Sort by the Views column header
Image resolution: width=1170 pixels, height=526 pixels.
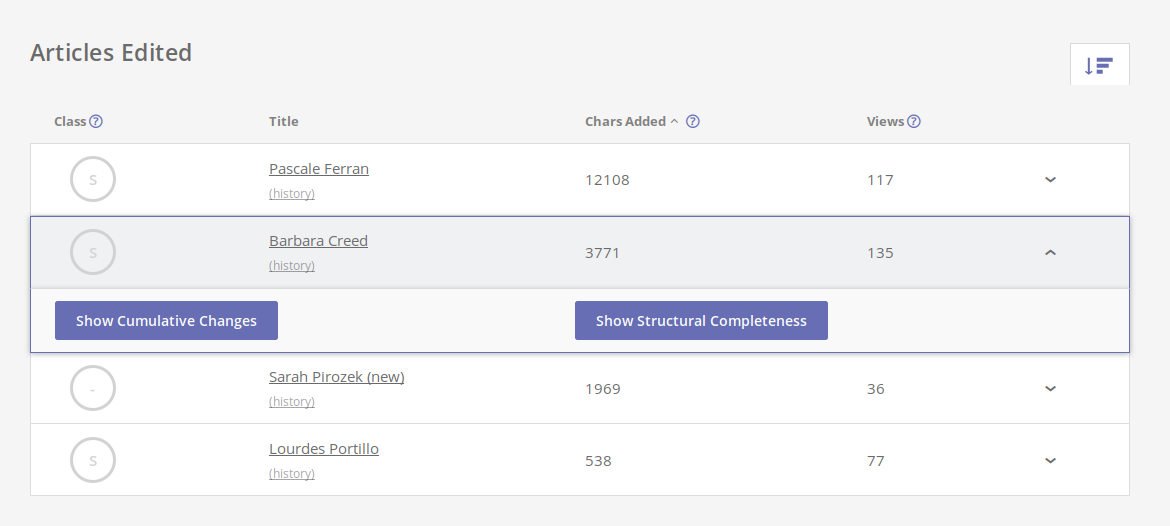coord(885,122)
